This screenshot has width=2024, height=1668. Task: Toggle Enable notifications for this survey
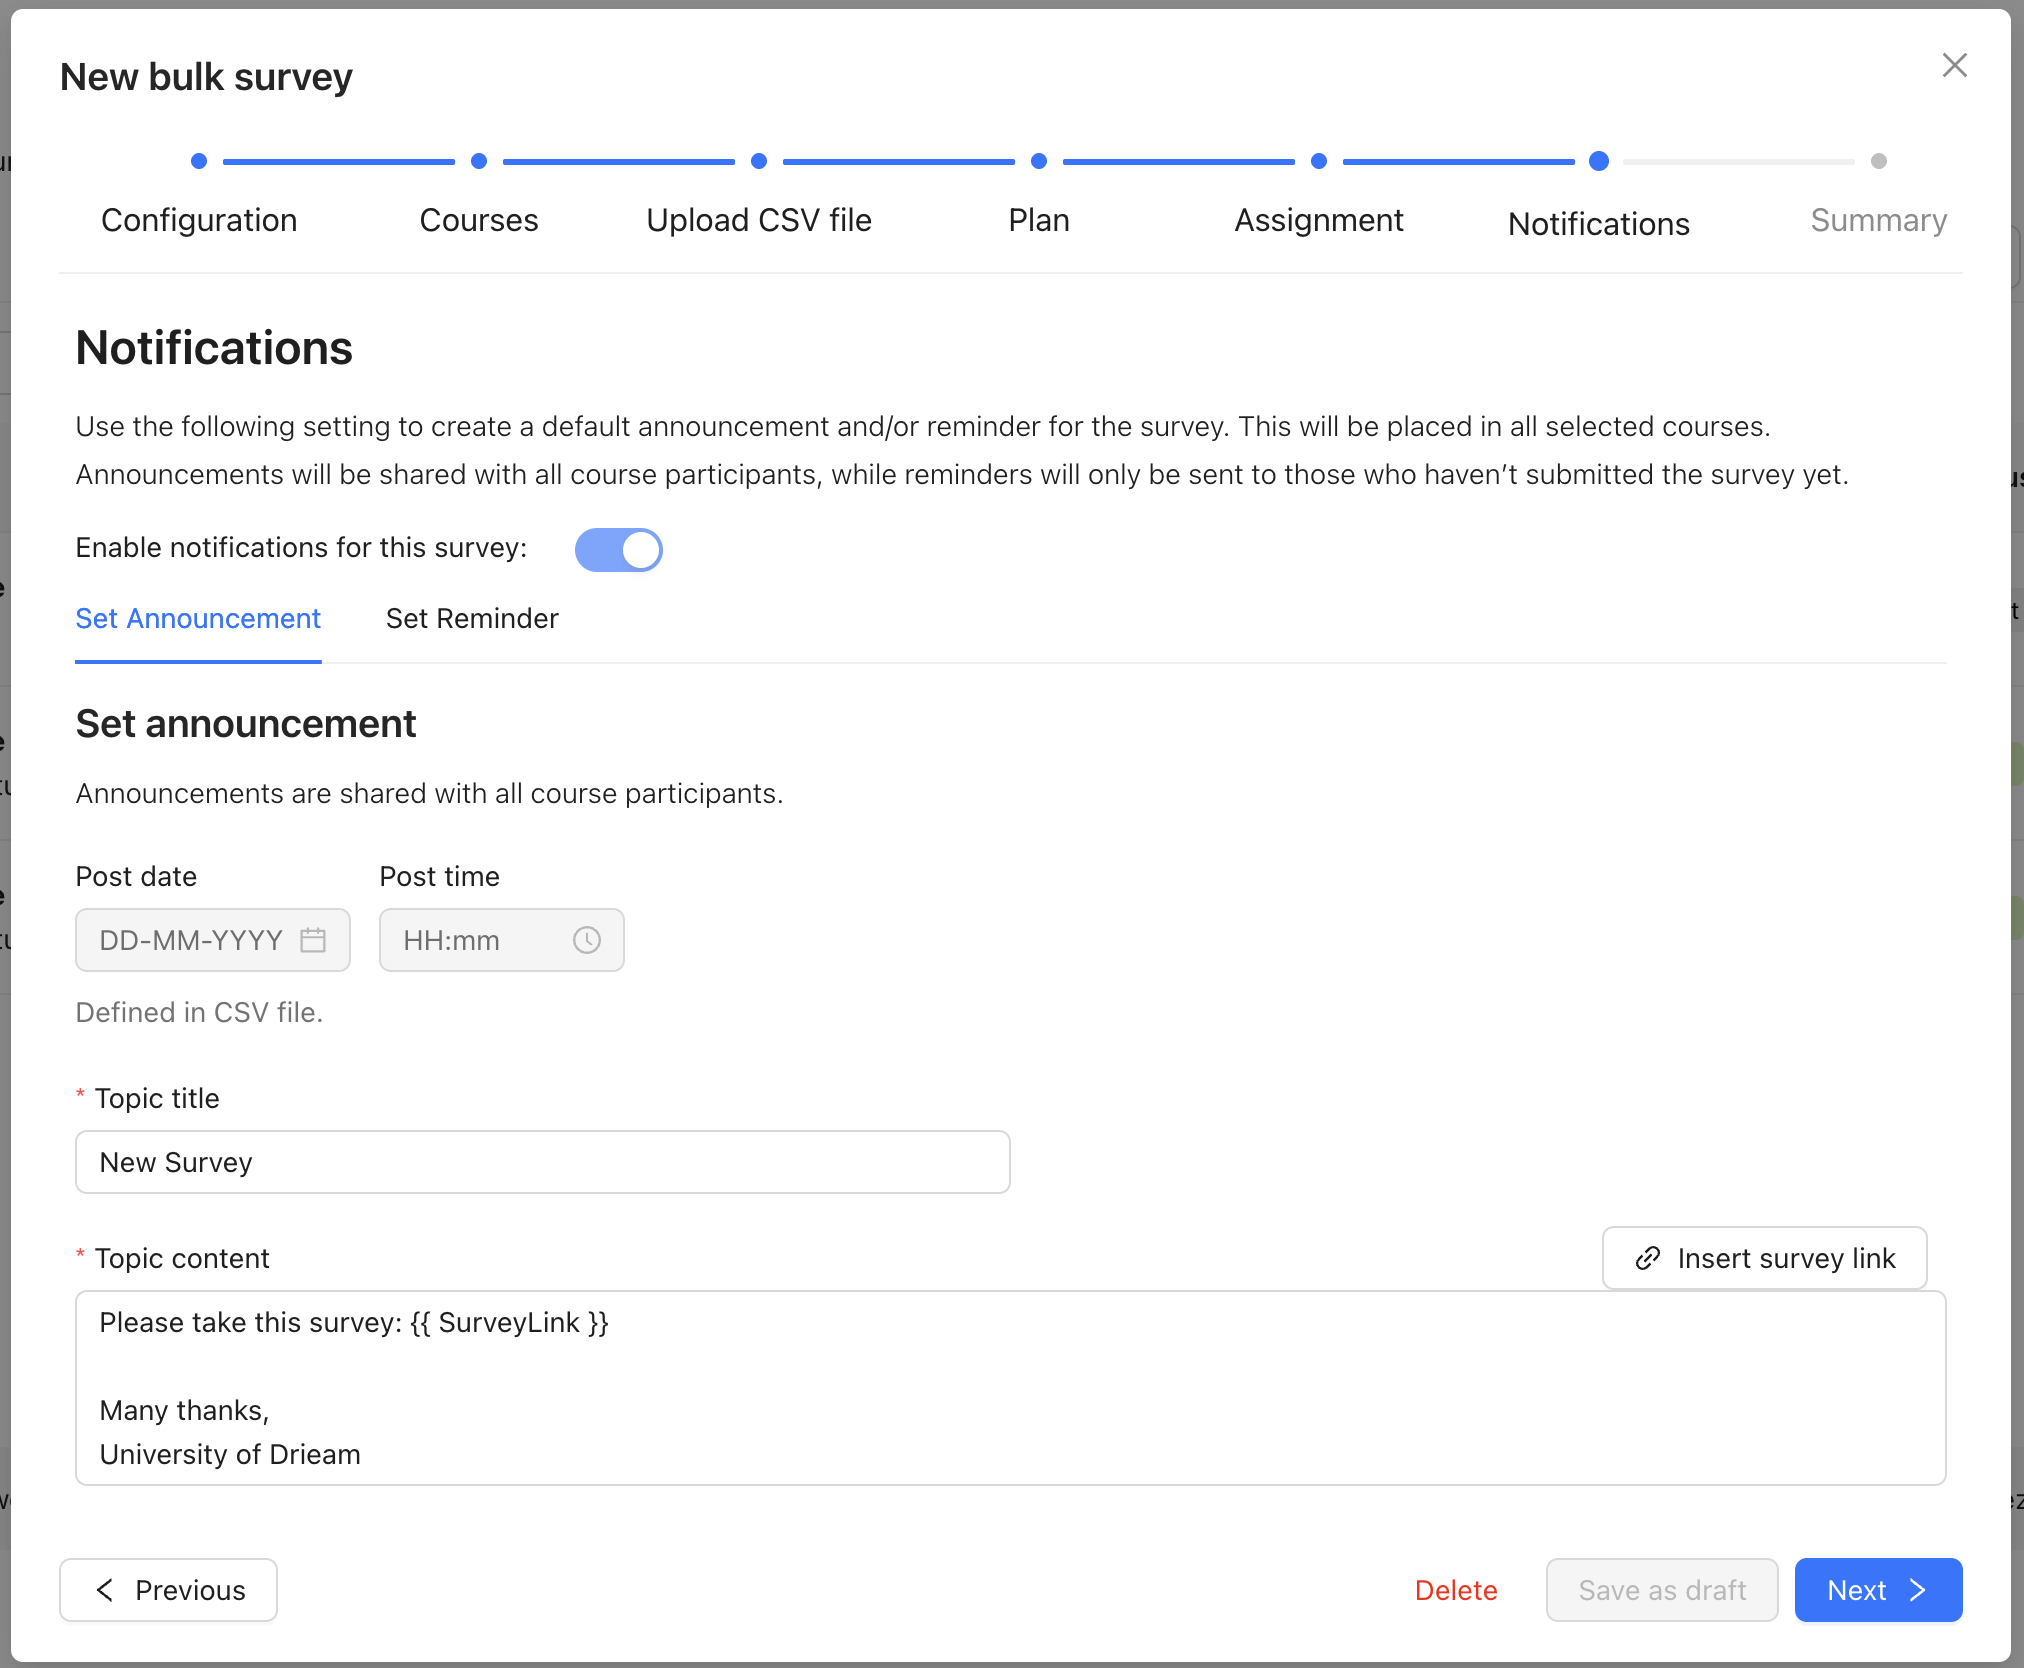618,549
